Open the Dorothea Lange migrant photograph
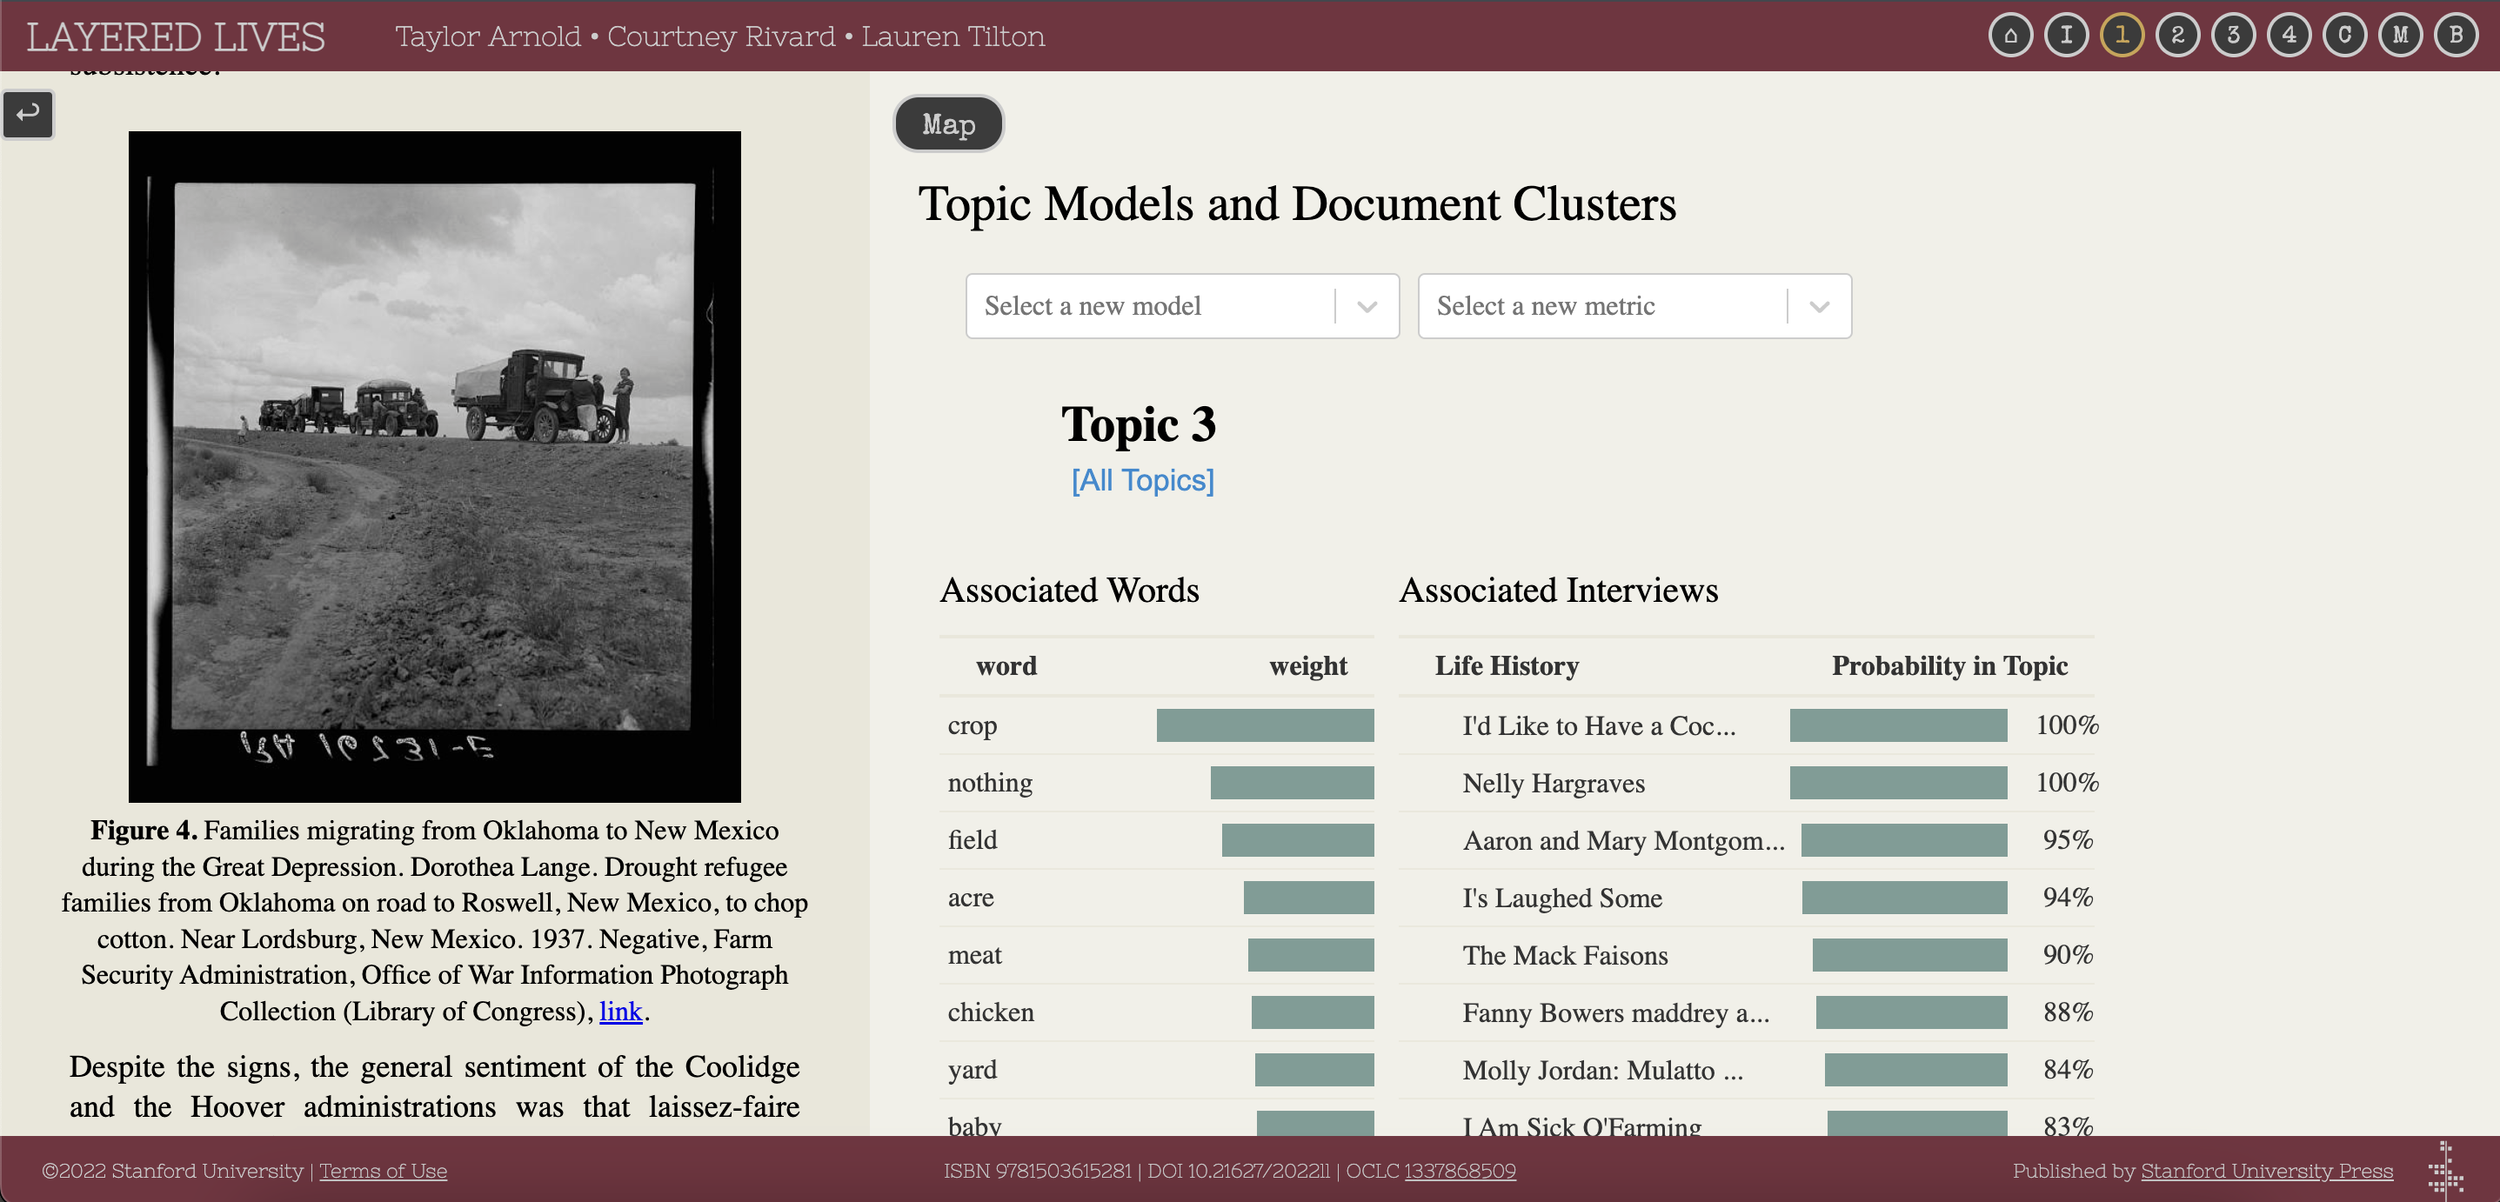 434,466
